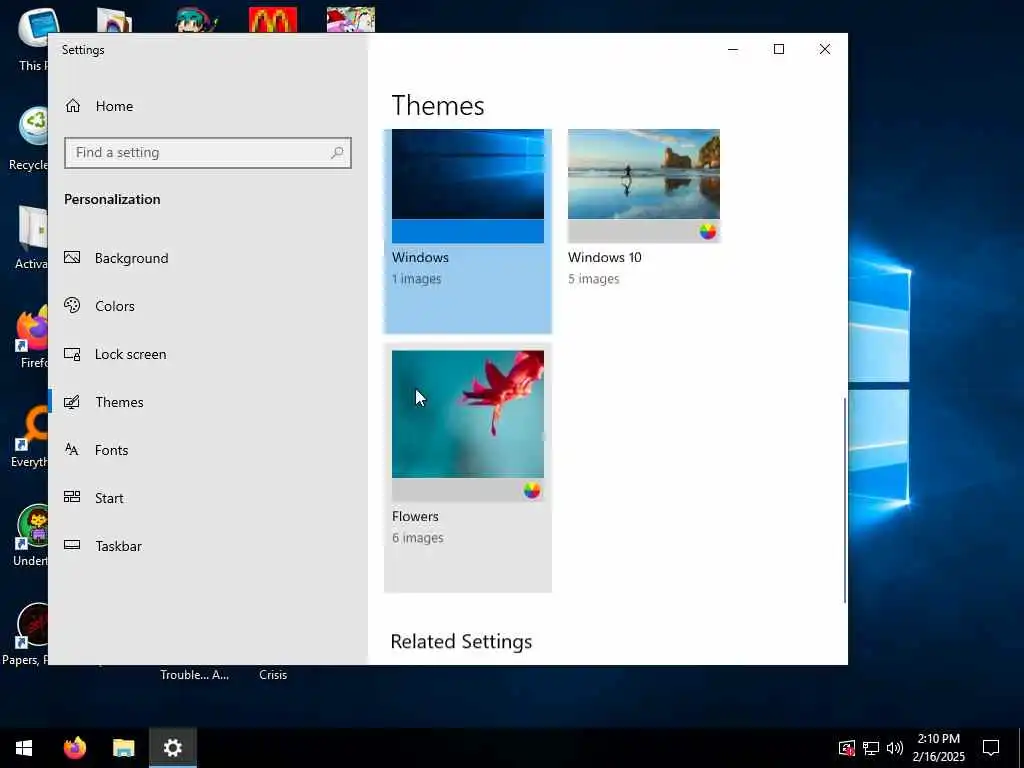Open Lock screen settings
This screenshot has width=1024, height=768.
click(x=131, y=354)
